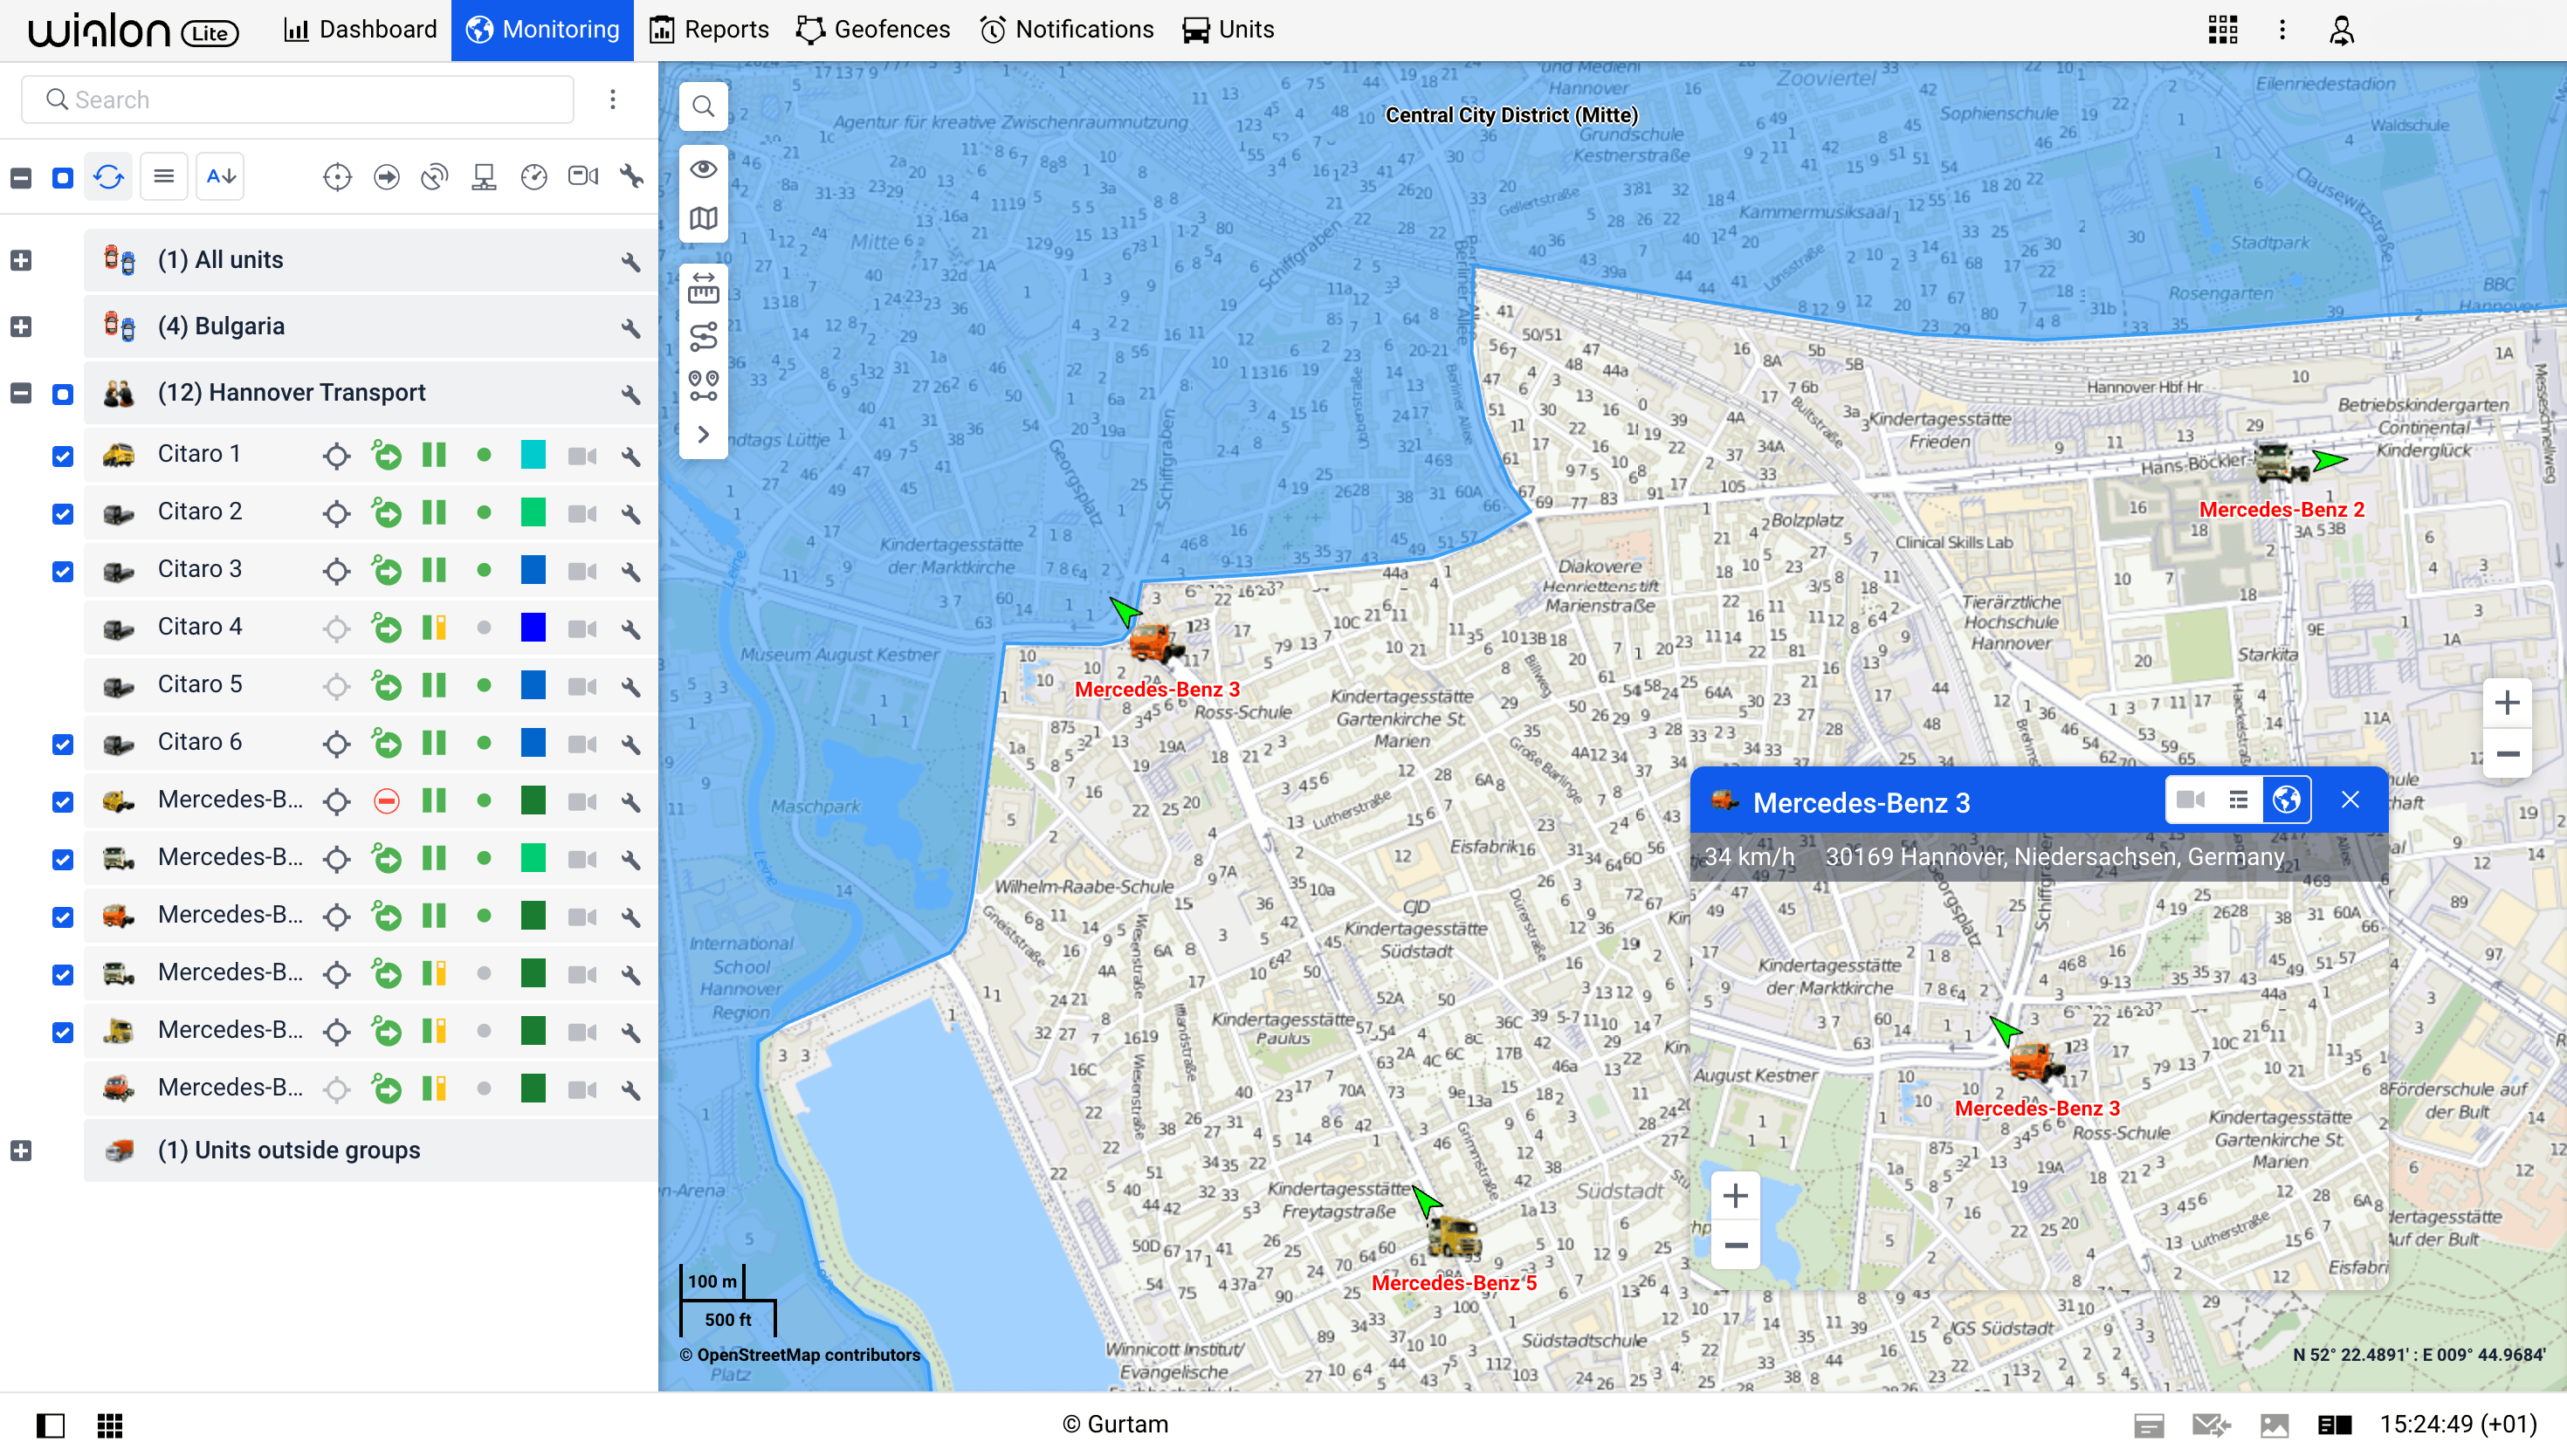The image size is (2567, 1456).
Task: Open the map search tool icon
Action: pyautogui.click(x=703, y=106)
